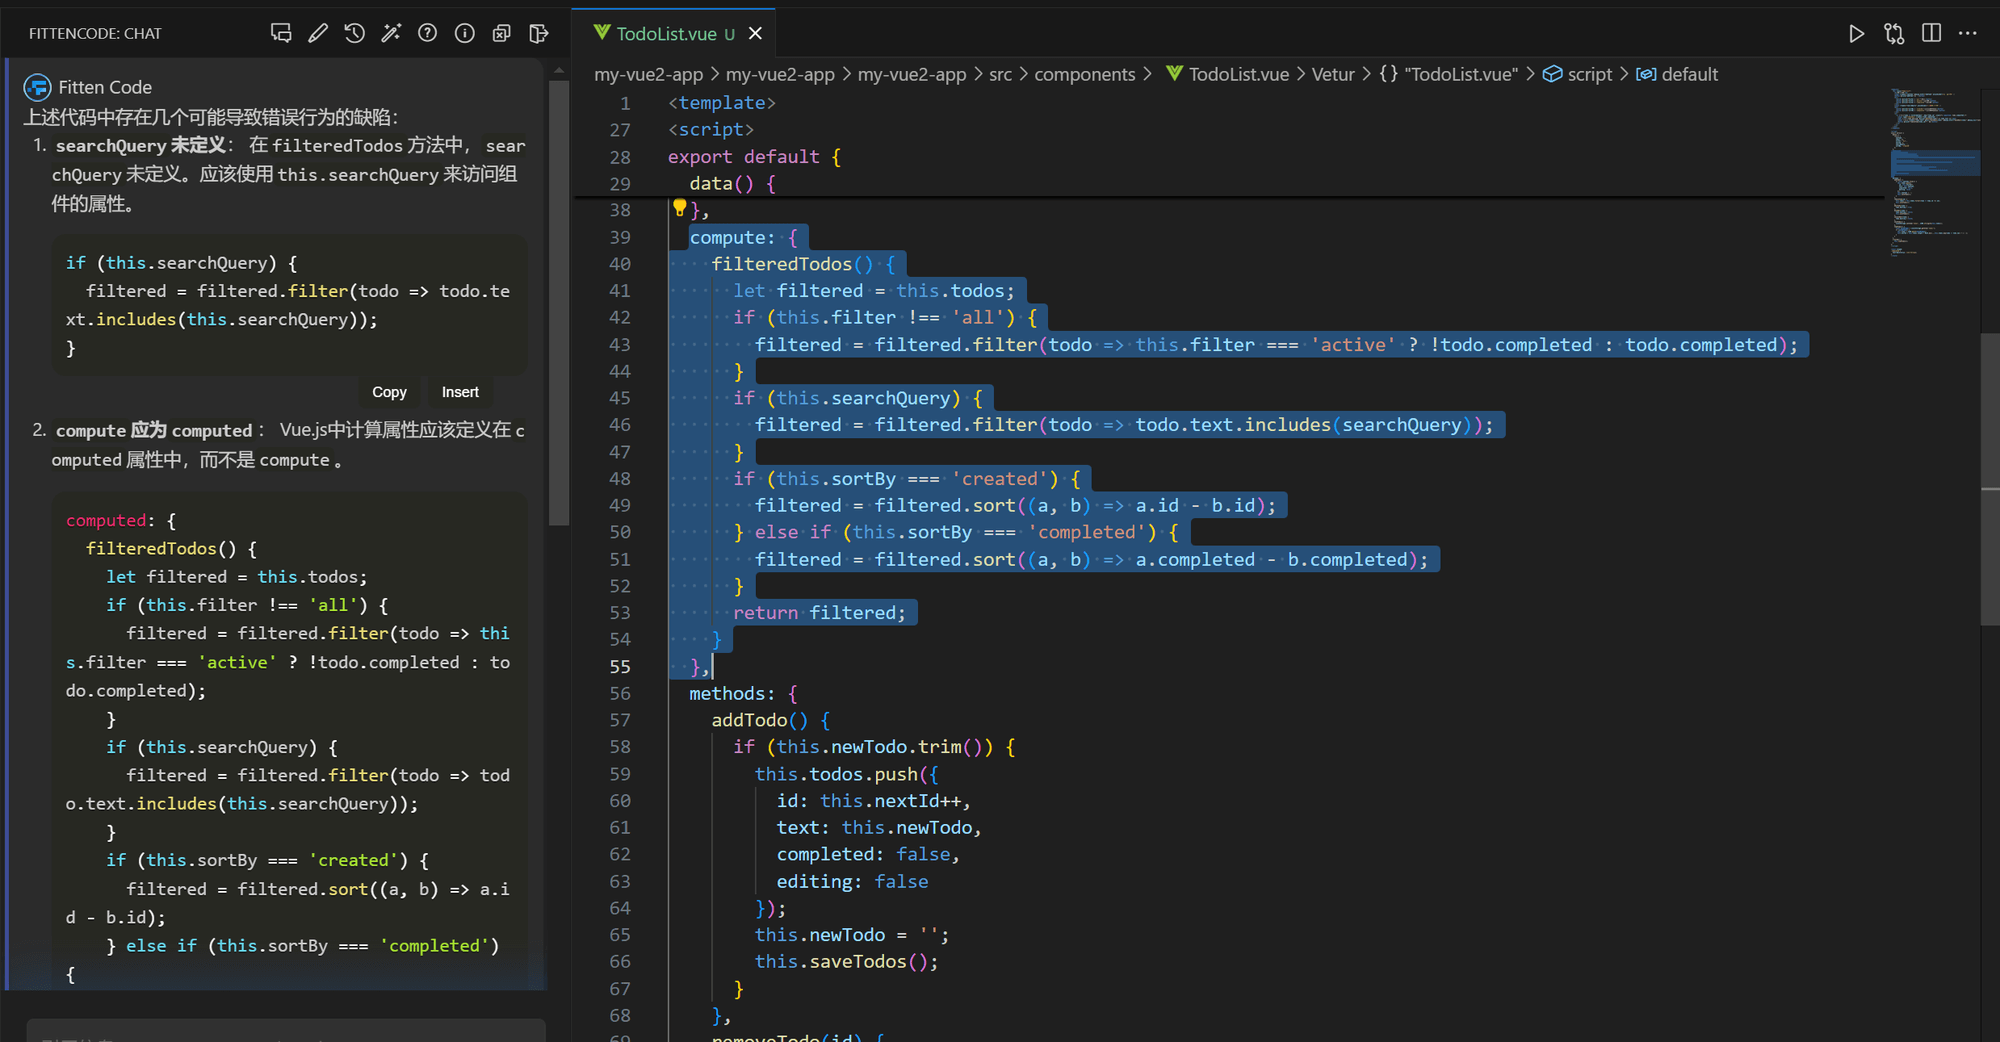Open the {} "TodoList.vue" breadcrumb segment
This screenshot has width=2000, height=1042.
pos(1448,74)
